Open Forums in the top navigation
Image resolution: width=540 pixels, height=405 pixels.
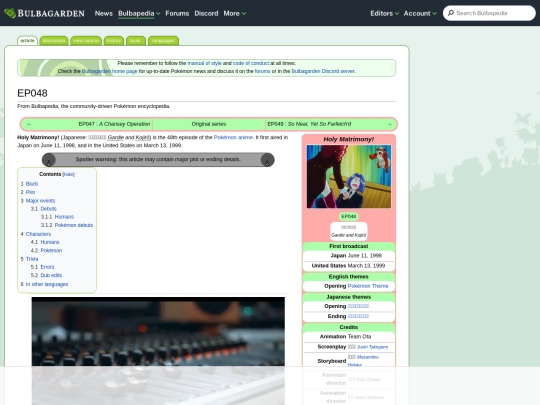click(x=177, y=13)
